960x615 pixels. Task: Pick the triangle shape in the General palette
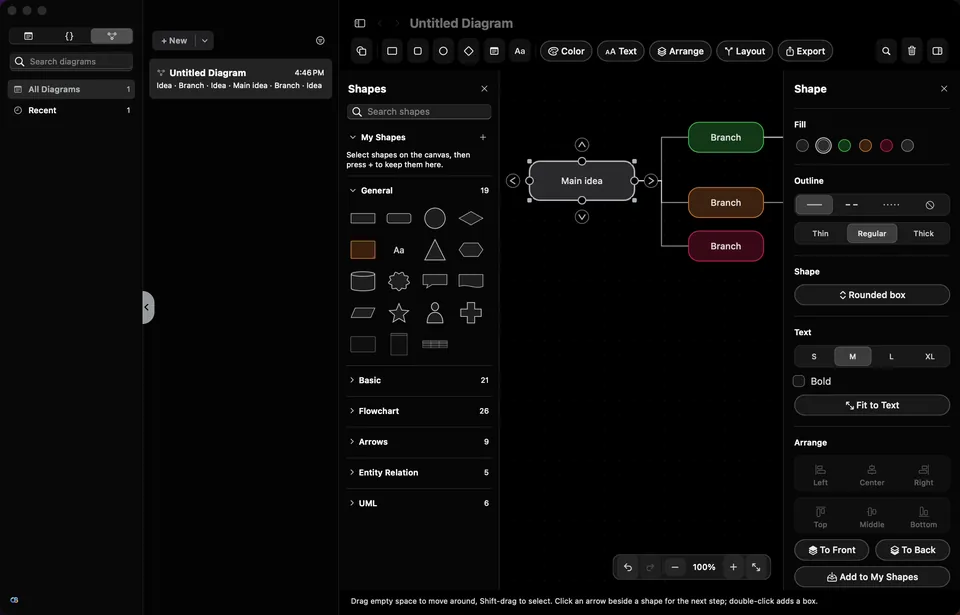pyautogui.click(x=435, y=250)
